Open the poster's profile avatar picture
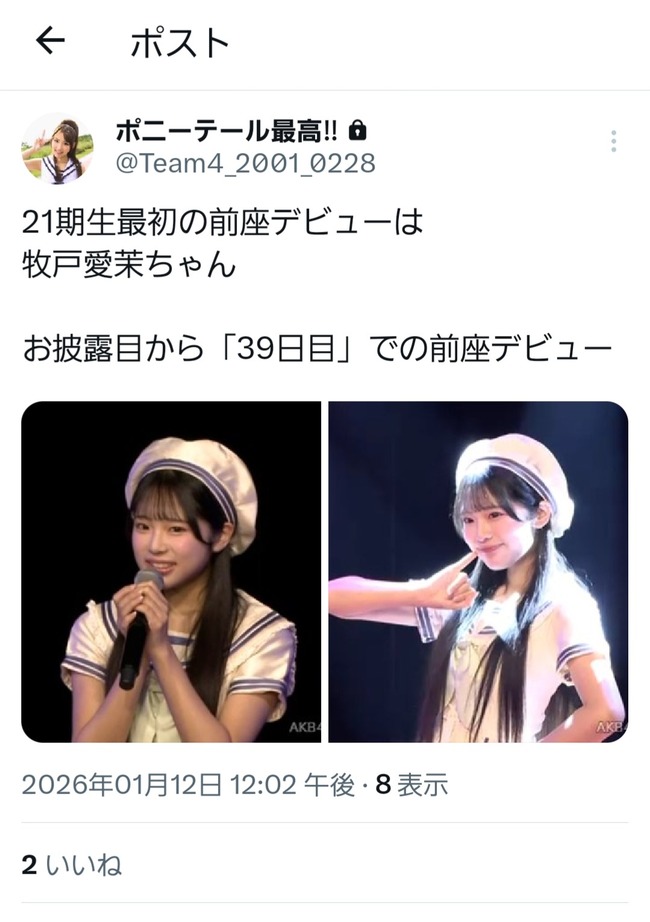Screen dimensions: 650x922 click(x=57, y=149)
